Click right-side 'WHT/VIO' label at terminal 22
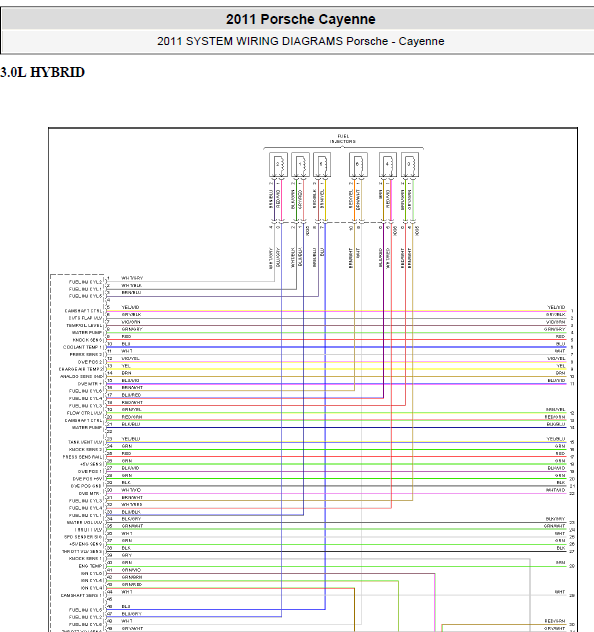The width and height of the screenshot is (594, 632). tap(556, 490)
